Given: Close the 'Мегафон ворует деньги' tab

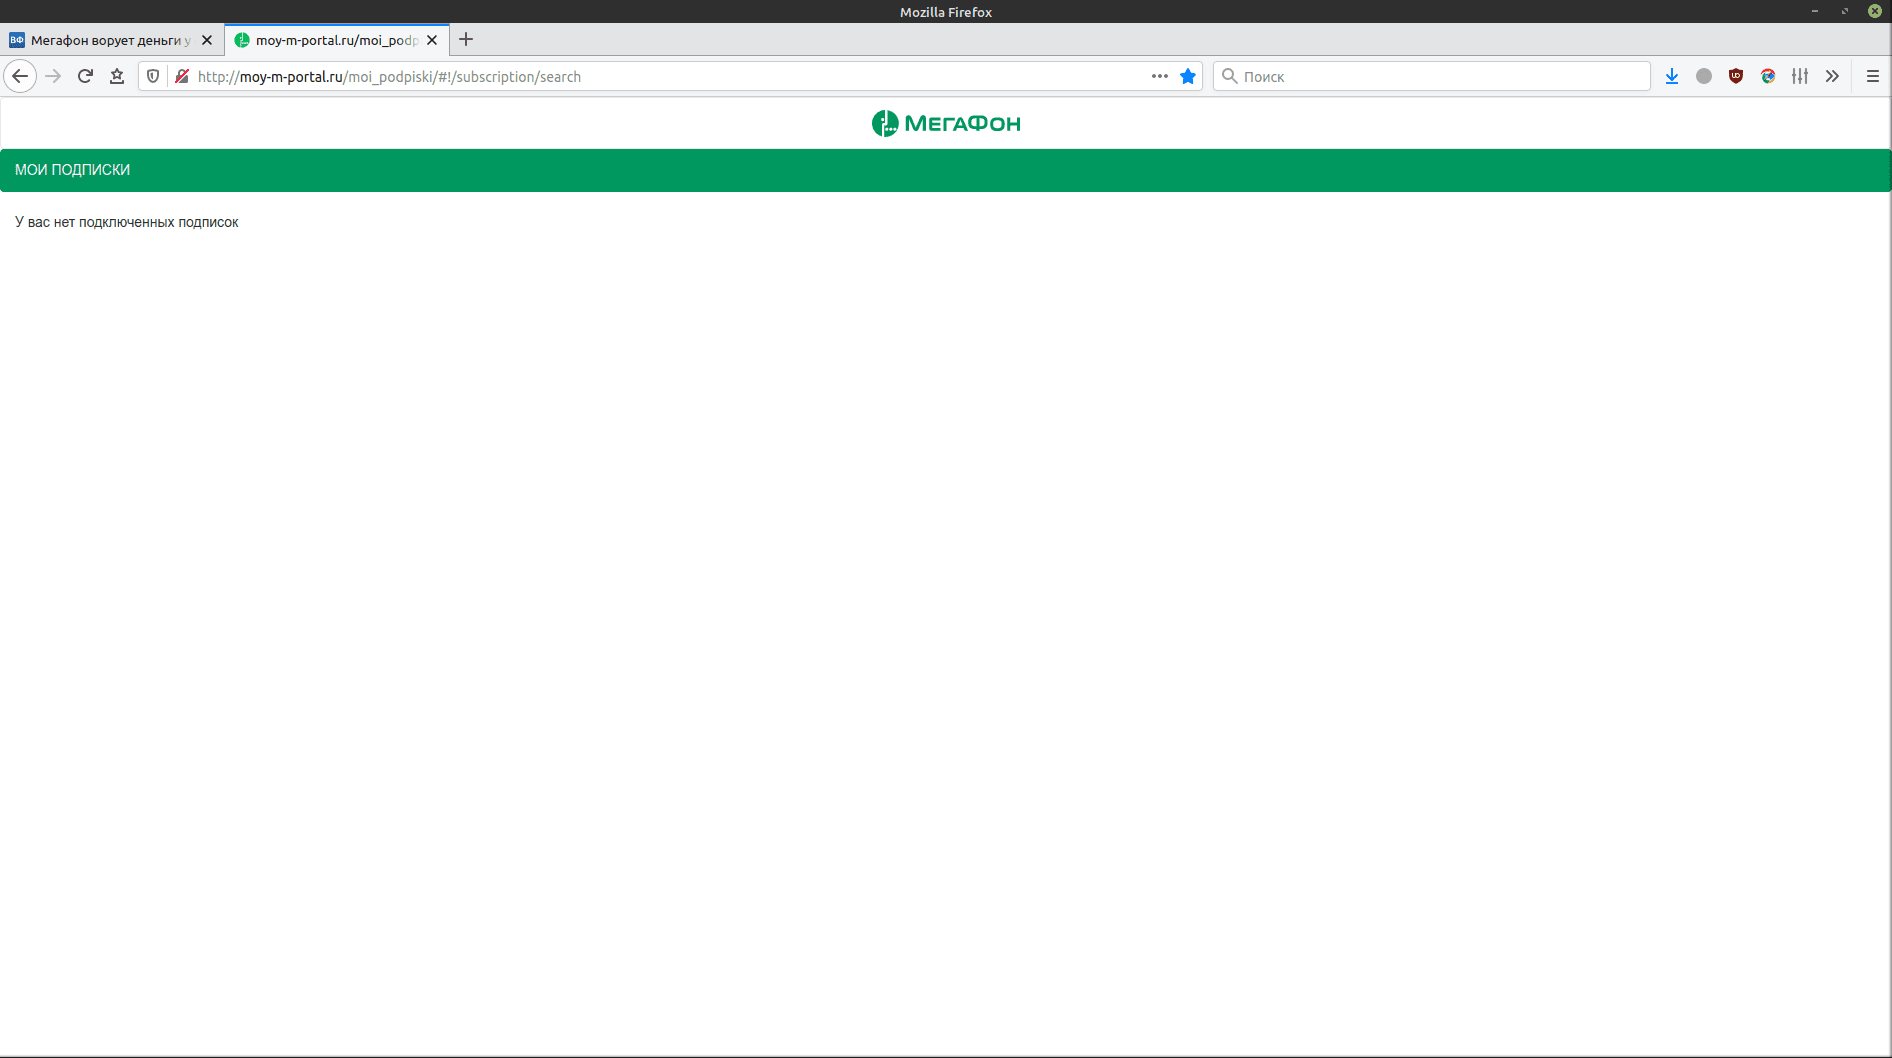Looking at the screenshot, I should point(207,40).
